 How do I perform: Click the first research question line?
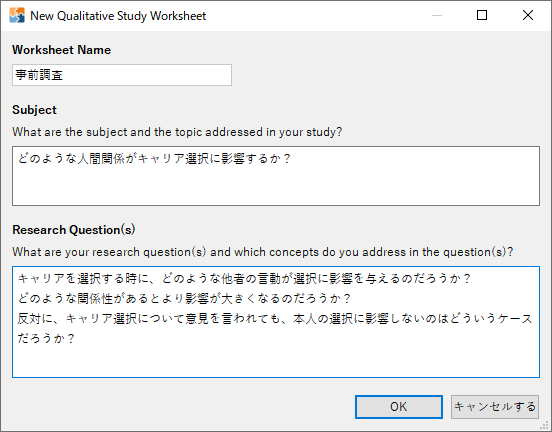[244, 279]
